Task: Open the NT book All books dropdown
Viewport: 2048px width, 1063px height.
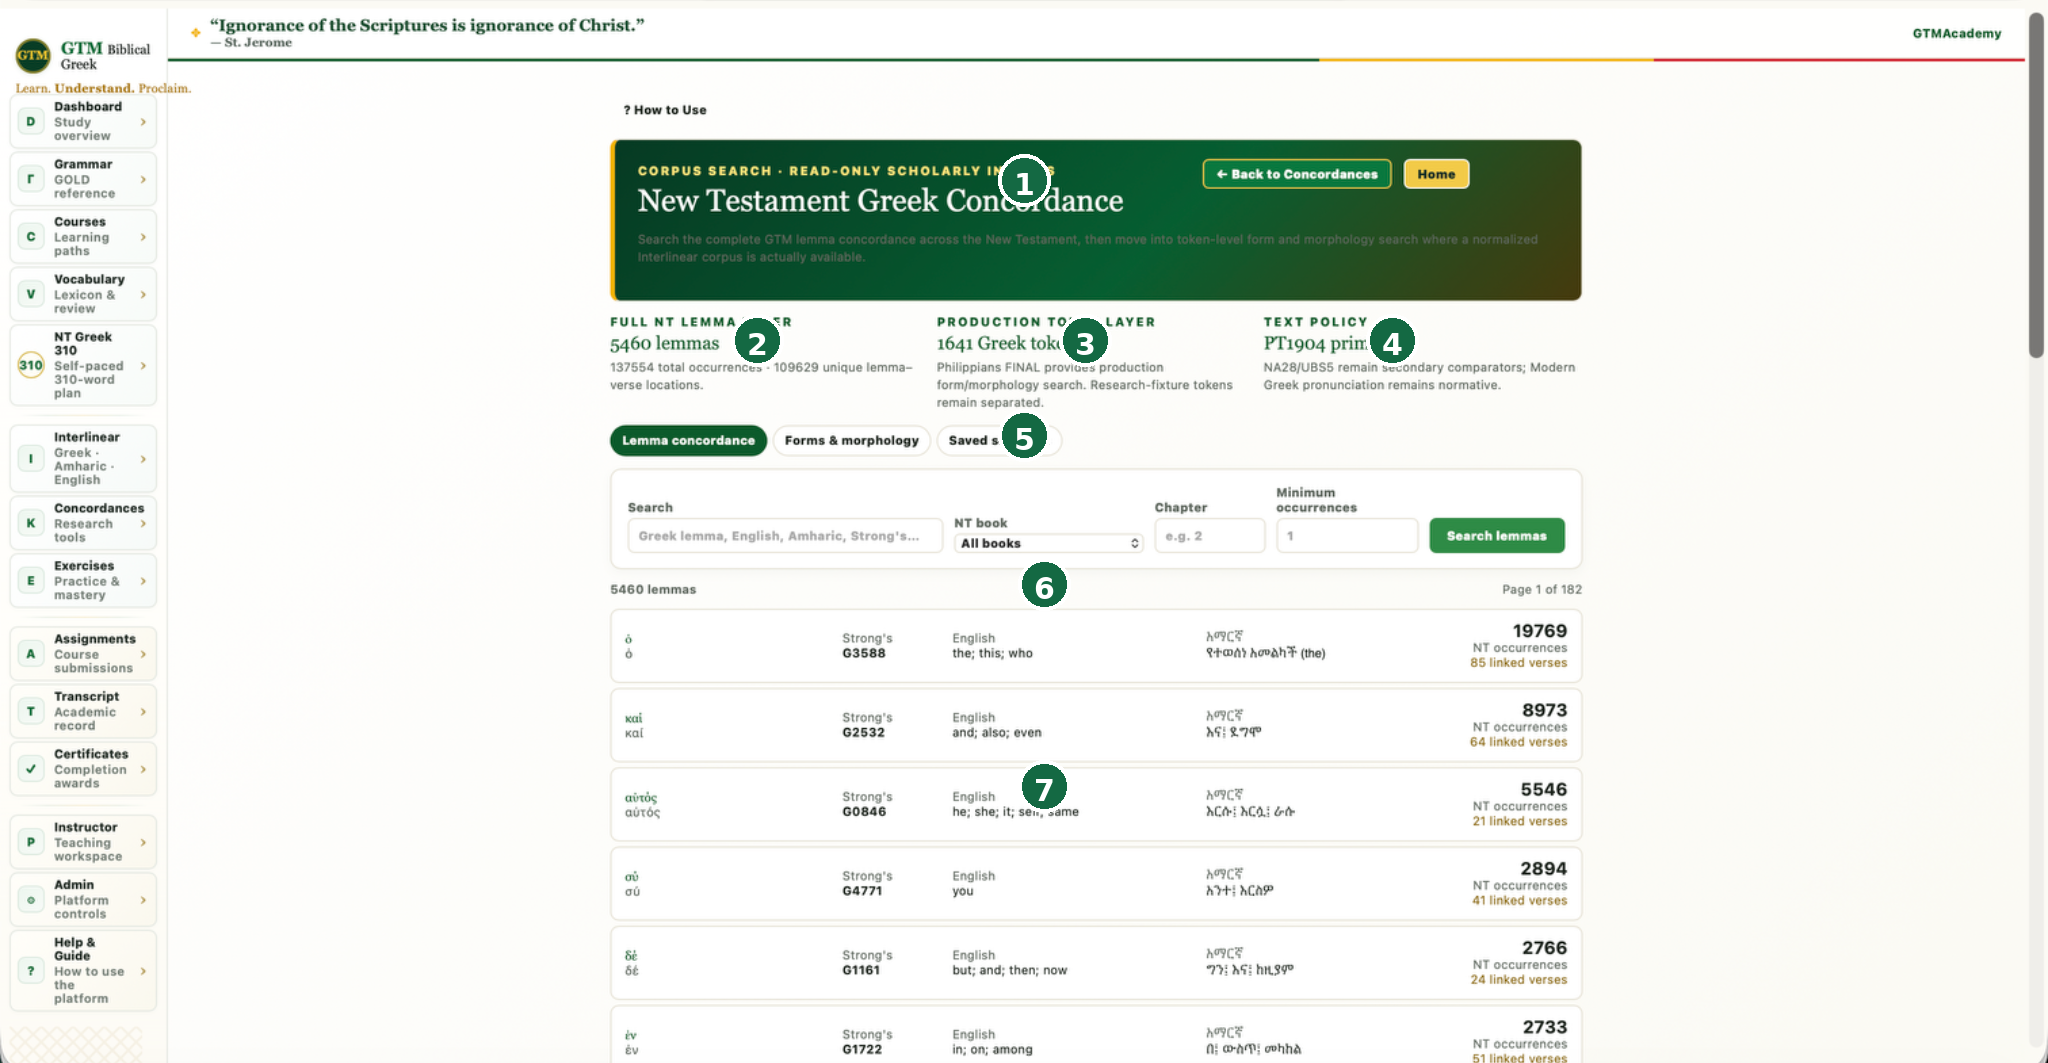Action: click(1048, 543)
